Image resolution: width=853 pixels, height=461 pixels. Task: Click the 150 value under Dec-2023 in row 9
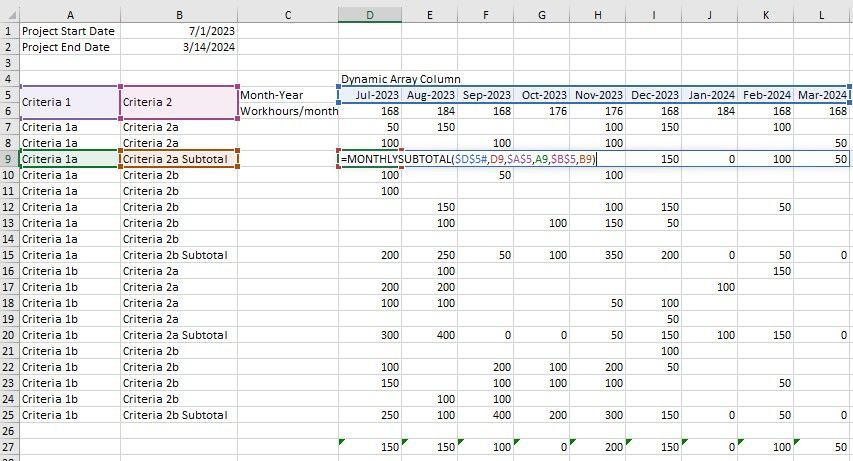pos(654,159)
